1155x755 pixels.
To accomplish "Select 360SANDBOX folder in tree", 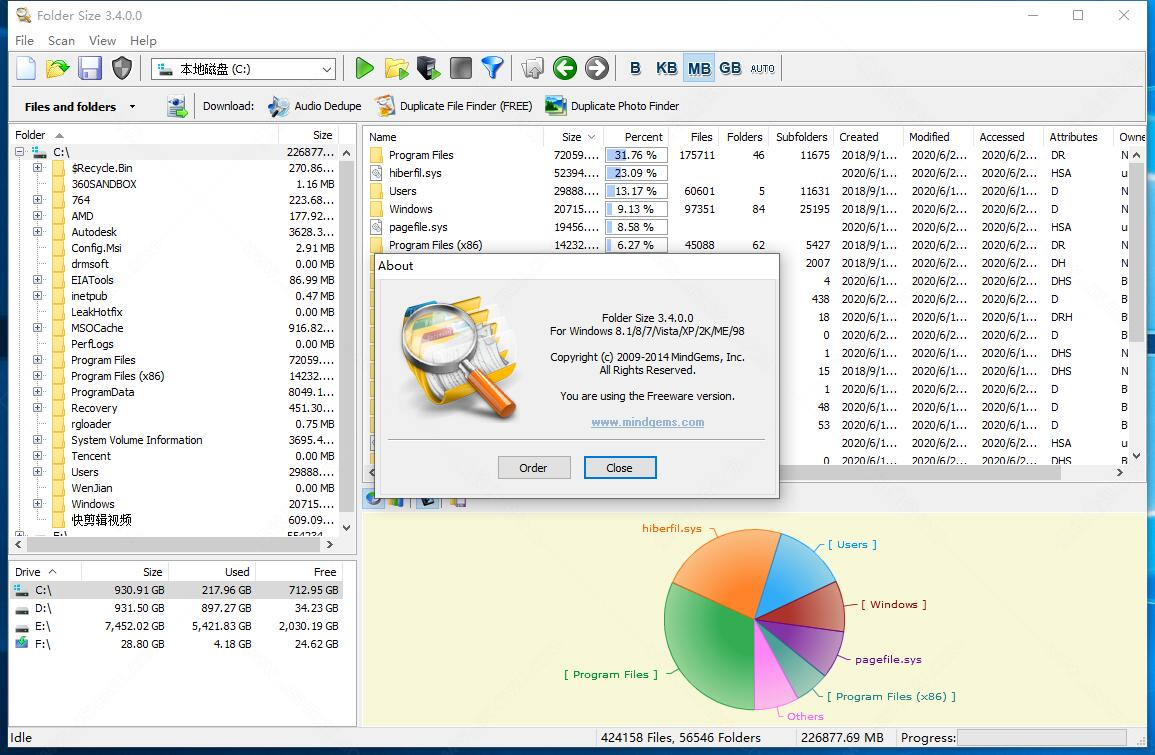I will coord(104,184).
